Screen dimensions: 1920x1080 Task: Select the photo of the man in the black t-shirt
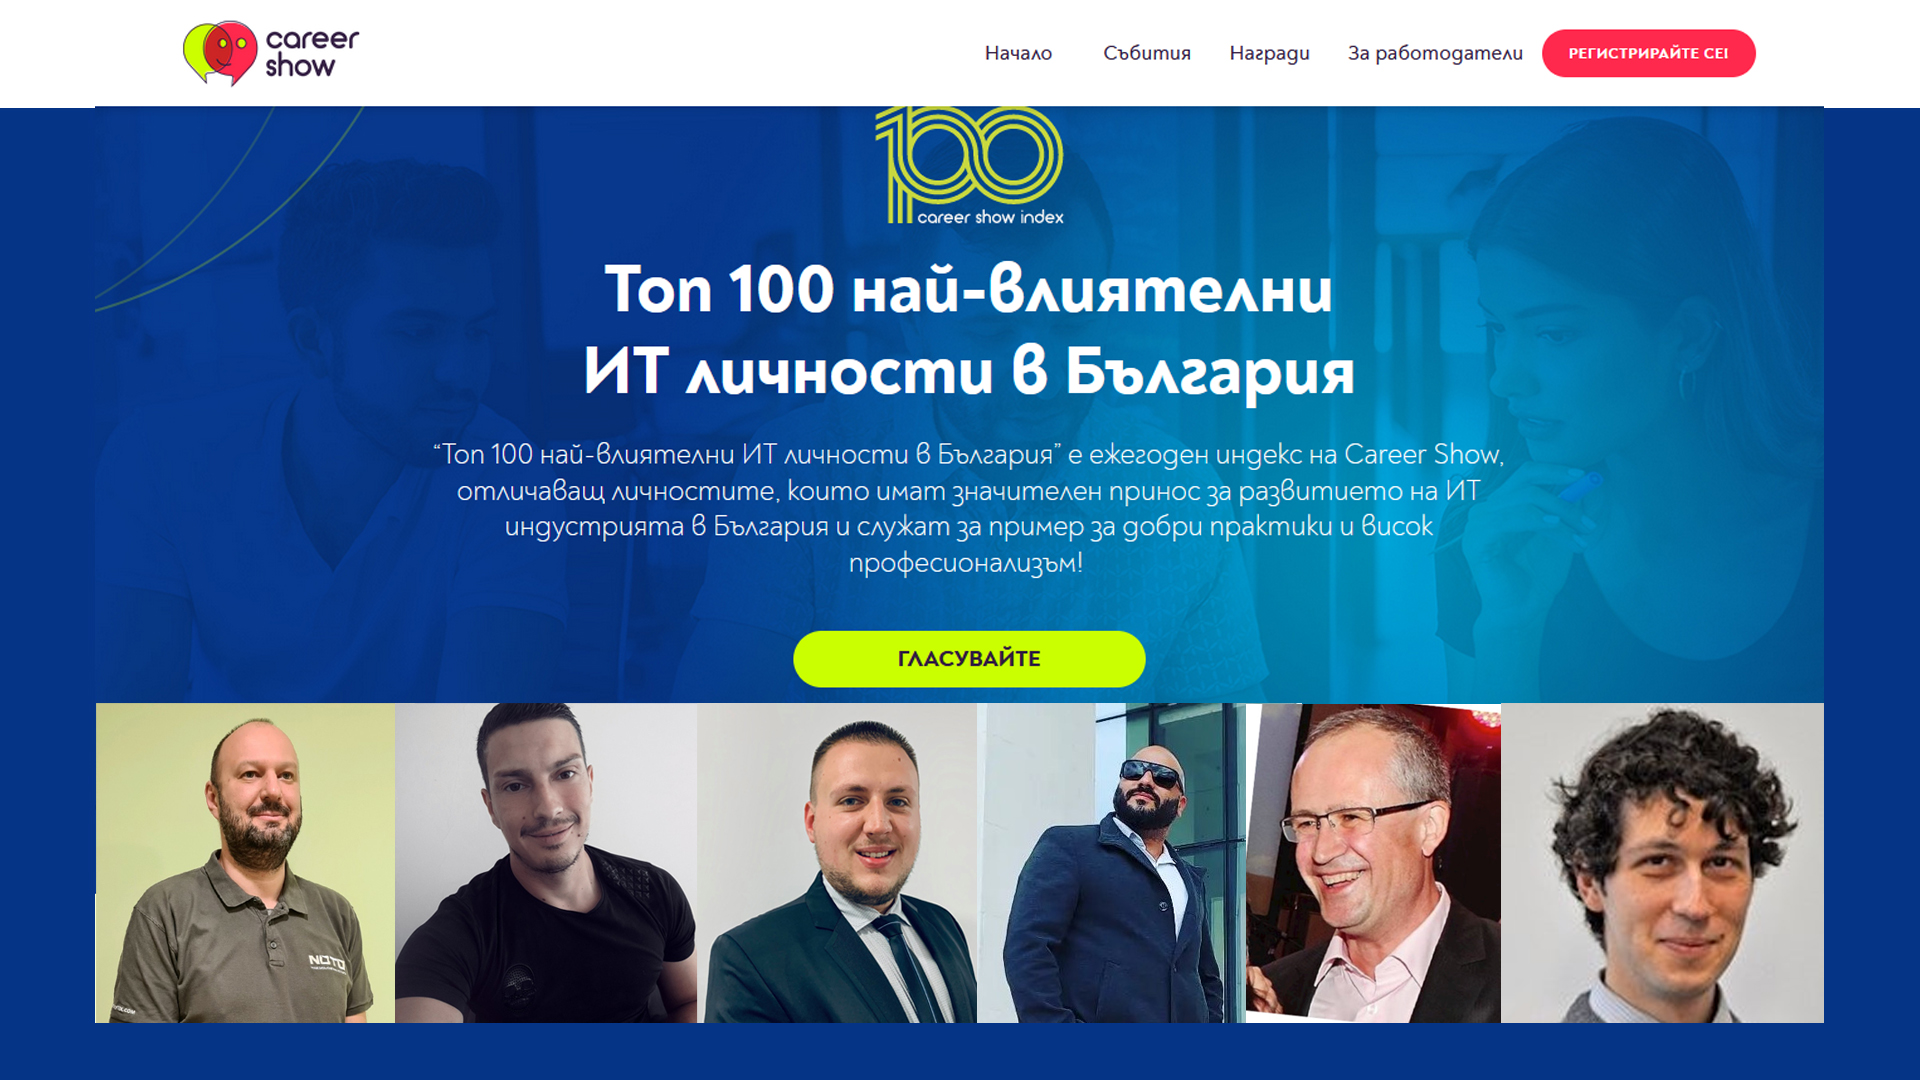pyautogui.click(x=546, y=863)
